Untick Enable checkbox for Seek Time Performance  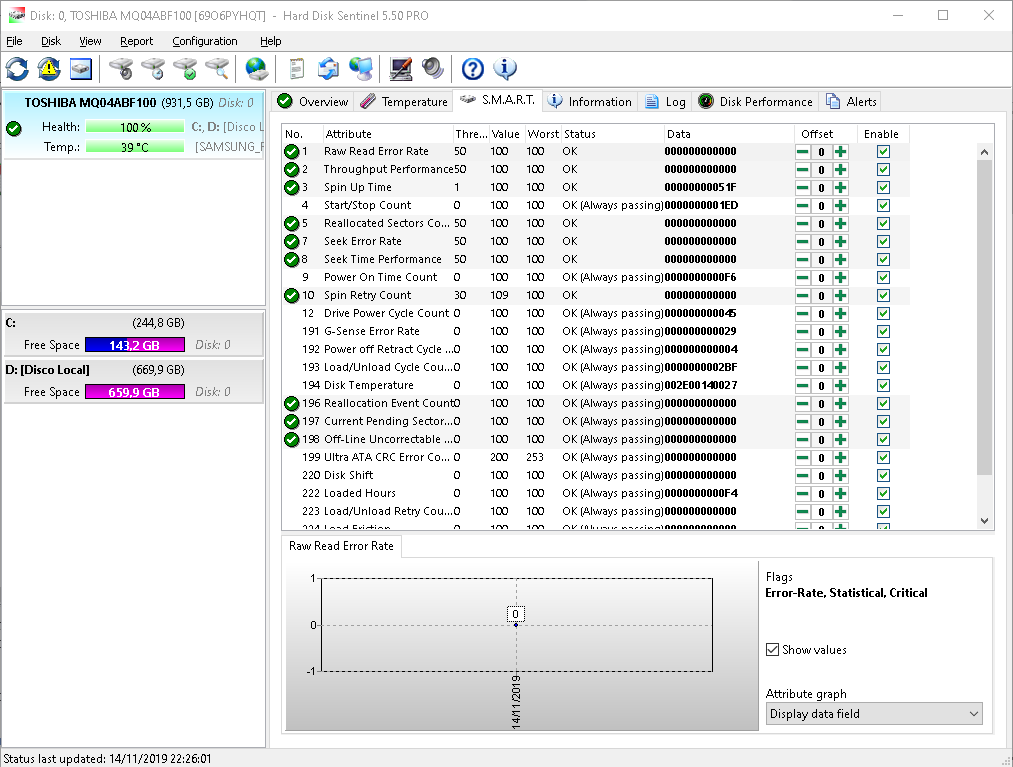click(883, 260)
